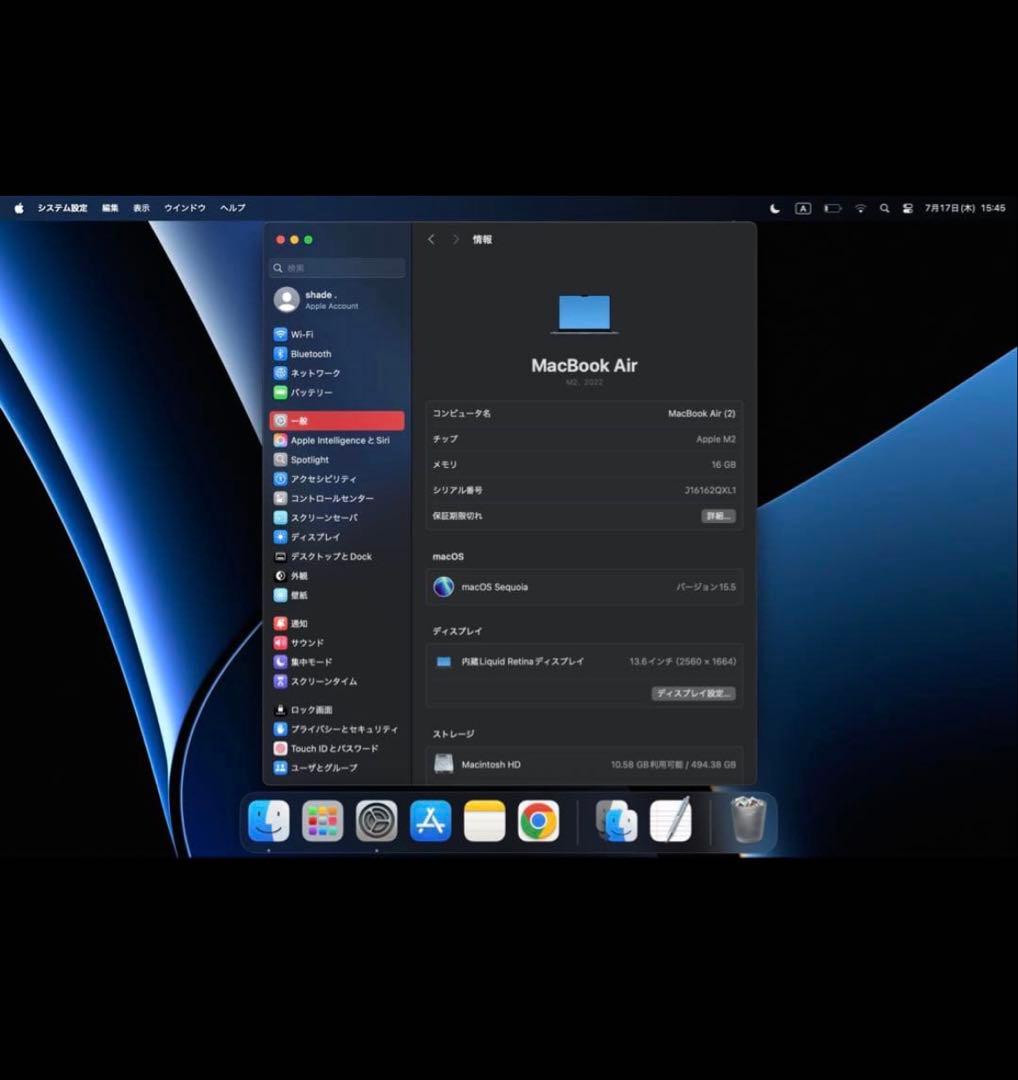
Task: Open バッテリー battery settings
Action: coord(311,393)
